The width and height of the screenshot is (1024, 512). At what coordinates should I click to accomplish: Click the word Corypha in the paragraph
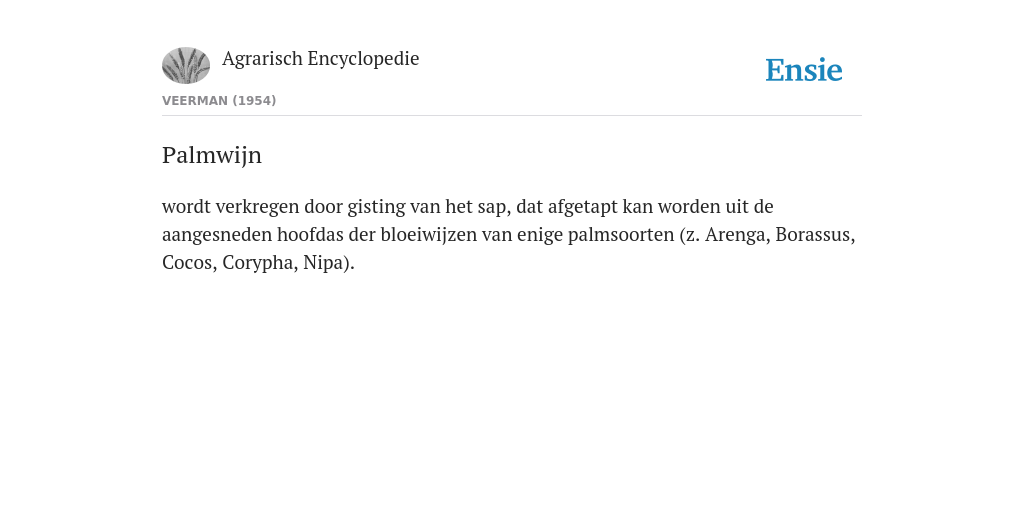pyautogui.click(x=259, y=263)
